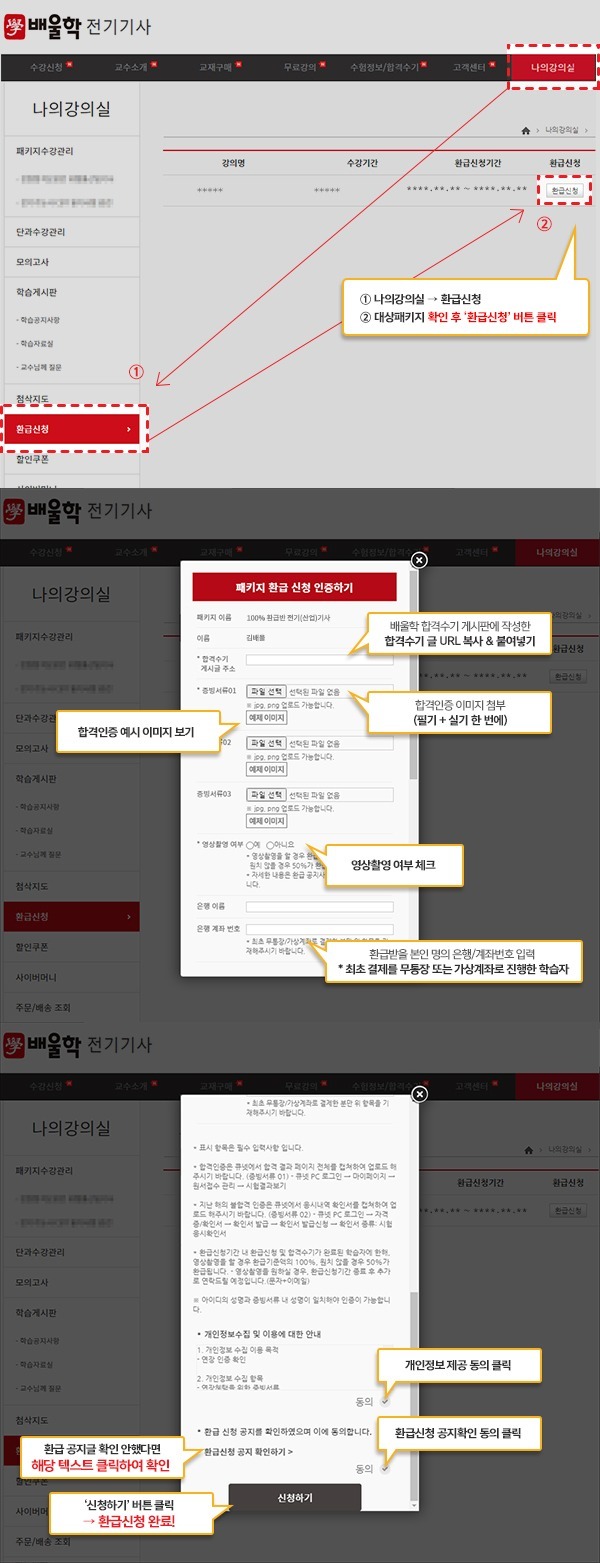Click 파일 선택 for 증빙서류01
The height and width of the screenshot is (1563, 600).
tap(265, 691)
